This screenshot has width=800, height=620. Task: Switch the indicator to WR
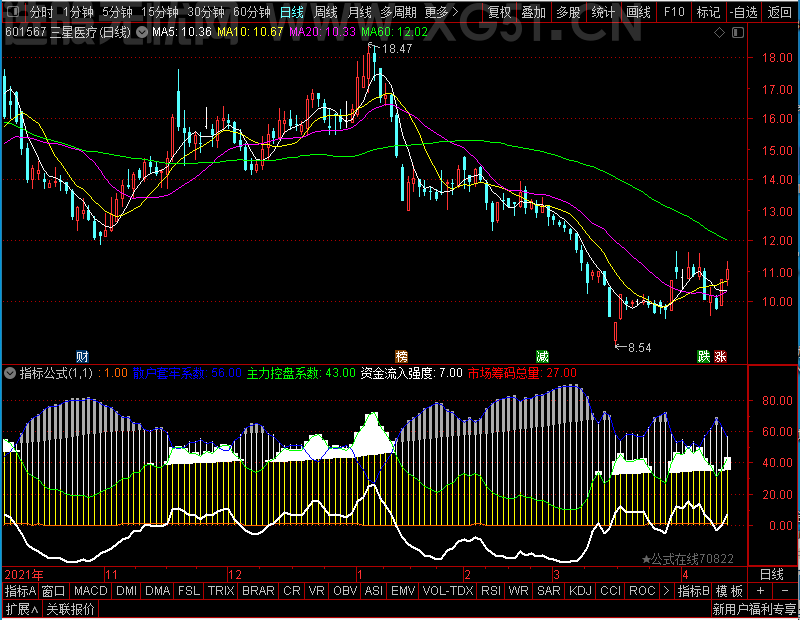coord(518,590)
